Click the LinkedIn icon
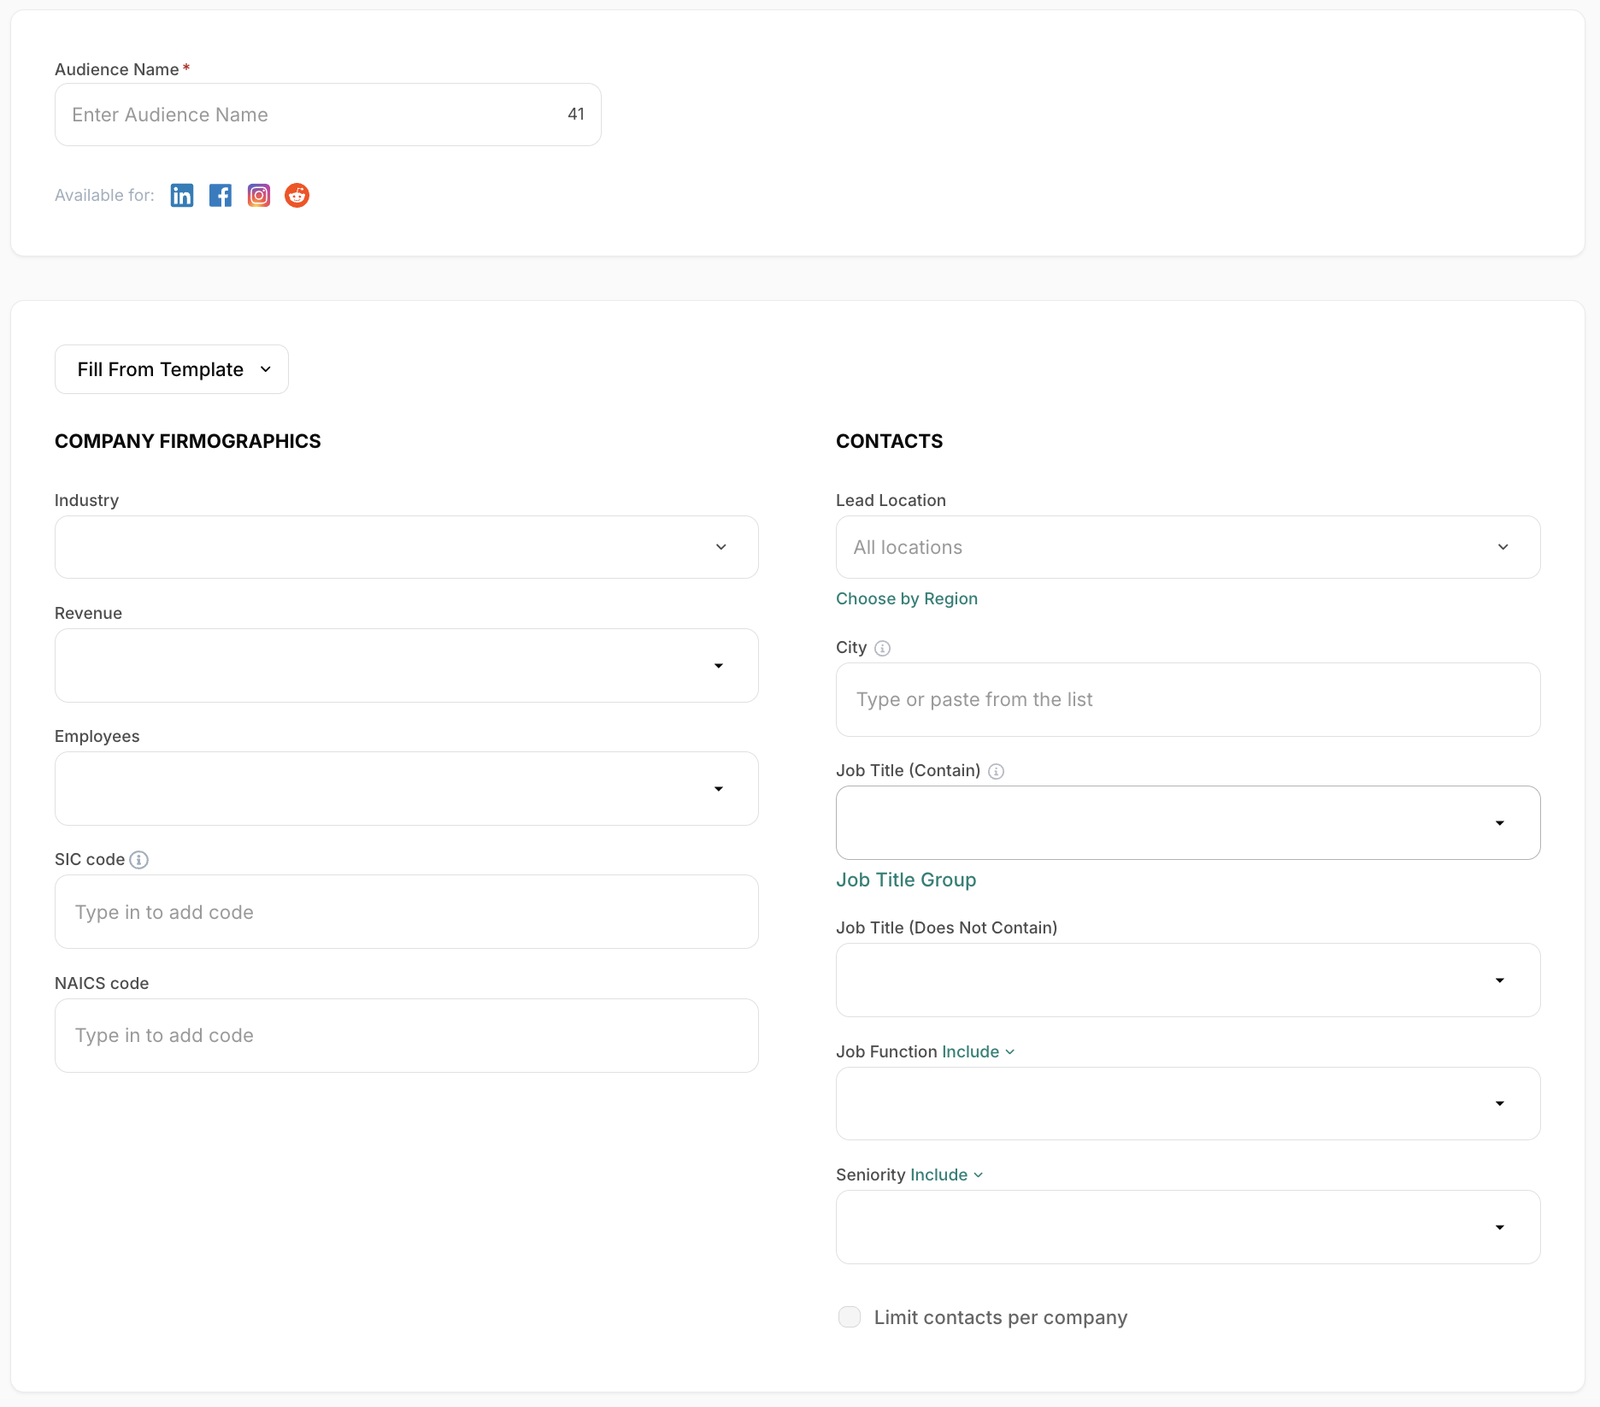Viewport: 1600px width, 1407px height. click(182, 196)
